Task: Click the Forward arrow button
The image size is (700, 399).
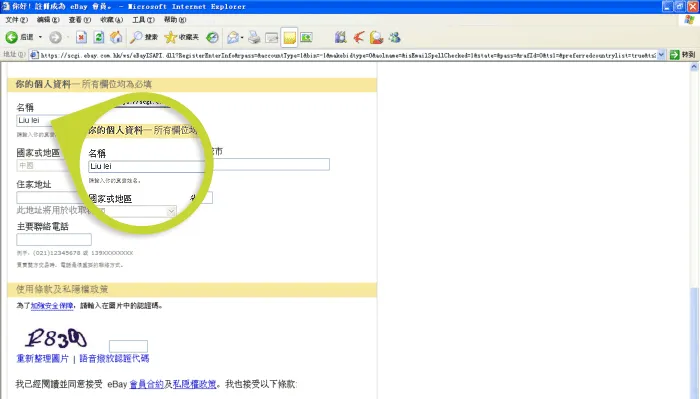Action: pos(55,37)
